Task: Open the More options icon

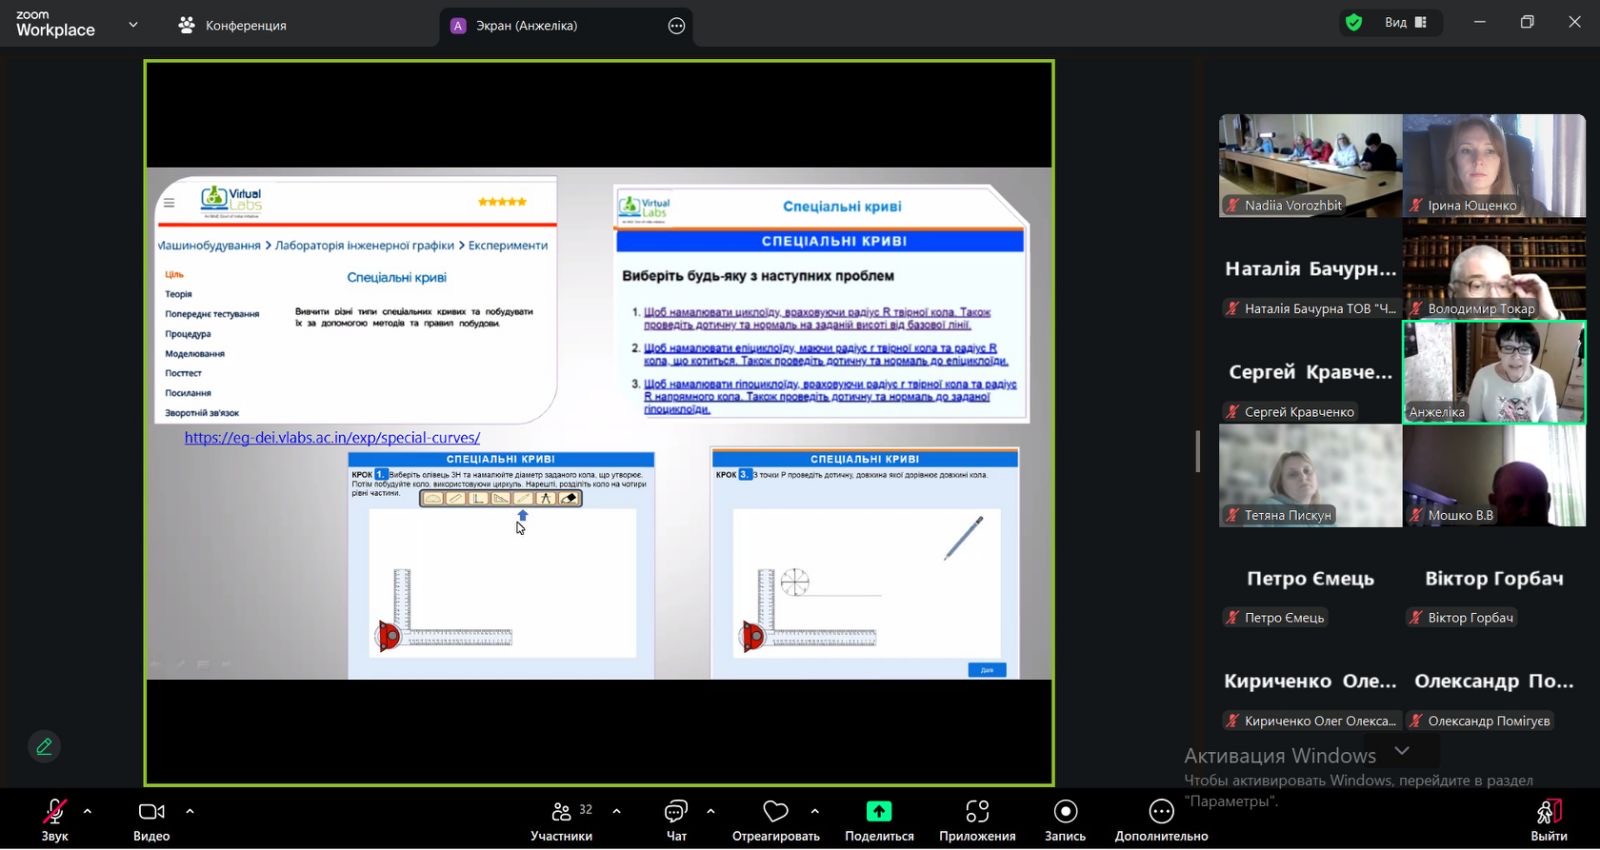Action: pos(1161,811)
